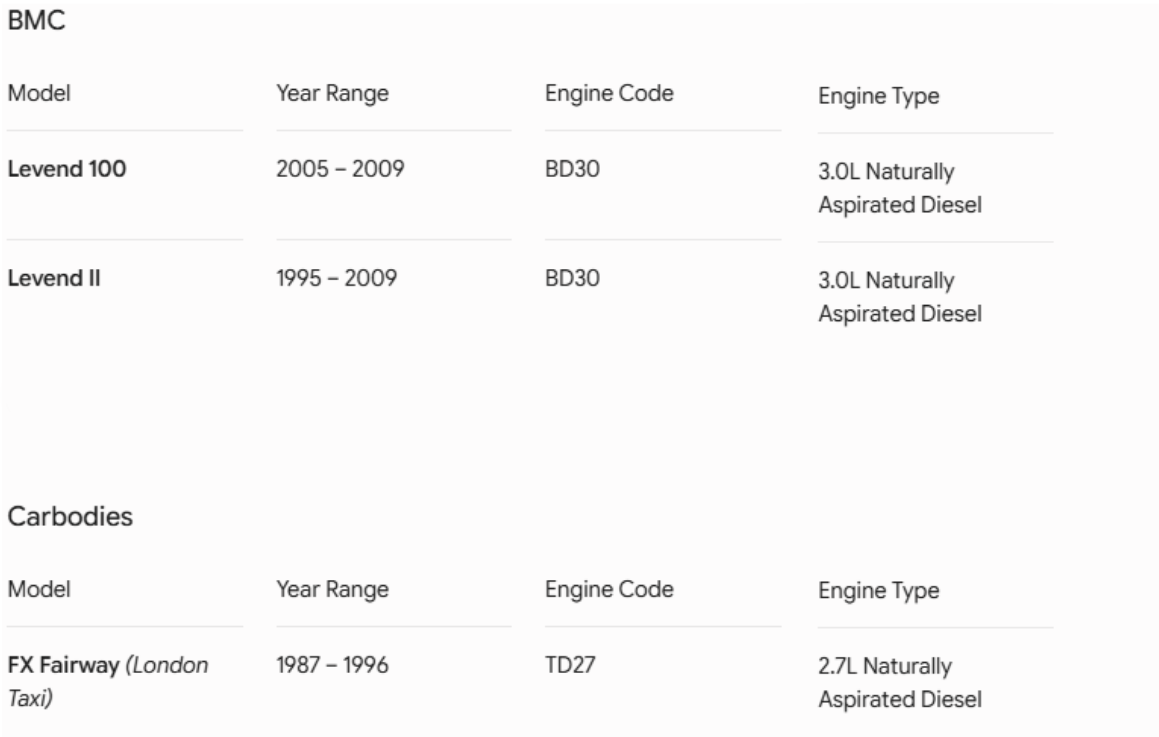This screenshot has height=737, width=1159.
Task: Click engine type cell for Levend 100
Action: [900, 188]
